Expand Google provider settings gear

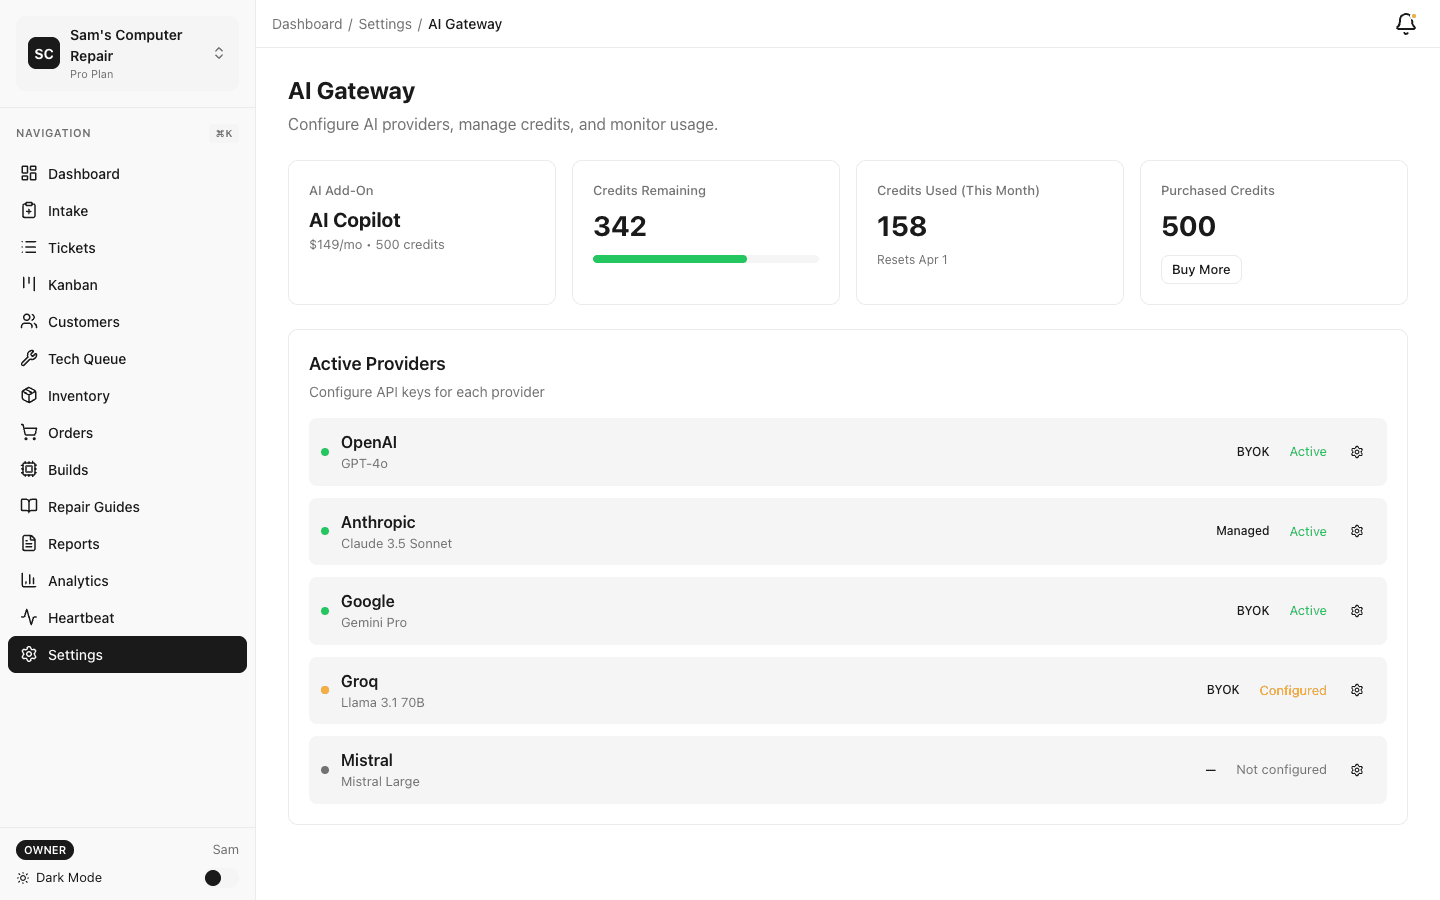(1356, 610)
